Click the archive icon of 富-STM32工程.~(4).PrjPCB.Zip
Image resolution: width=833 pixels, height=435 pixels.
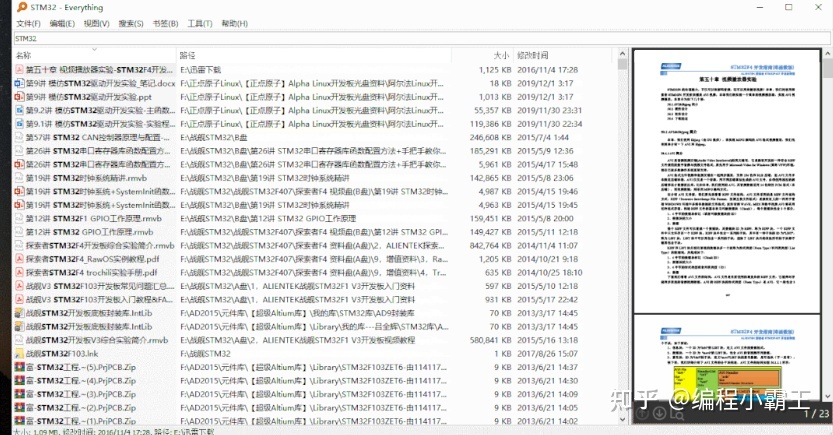coord(19,380)
